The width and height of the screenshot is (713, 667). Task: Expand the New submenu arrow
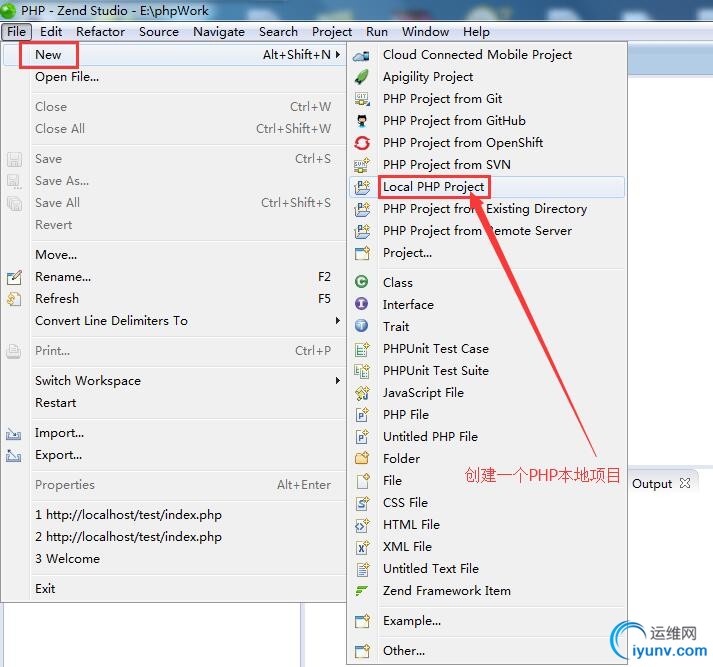(338, 55)
